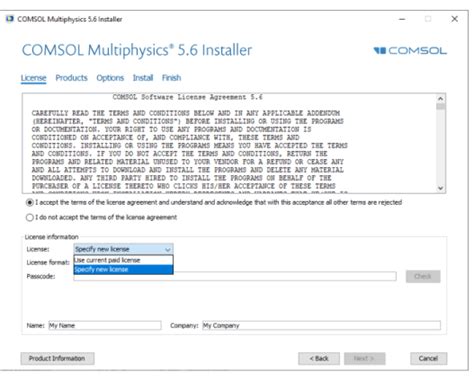Choose 'Use current paid license' option
The width and height of the screenshot is (474, 380).
click(x=123, y=260)
